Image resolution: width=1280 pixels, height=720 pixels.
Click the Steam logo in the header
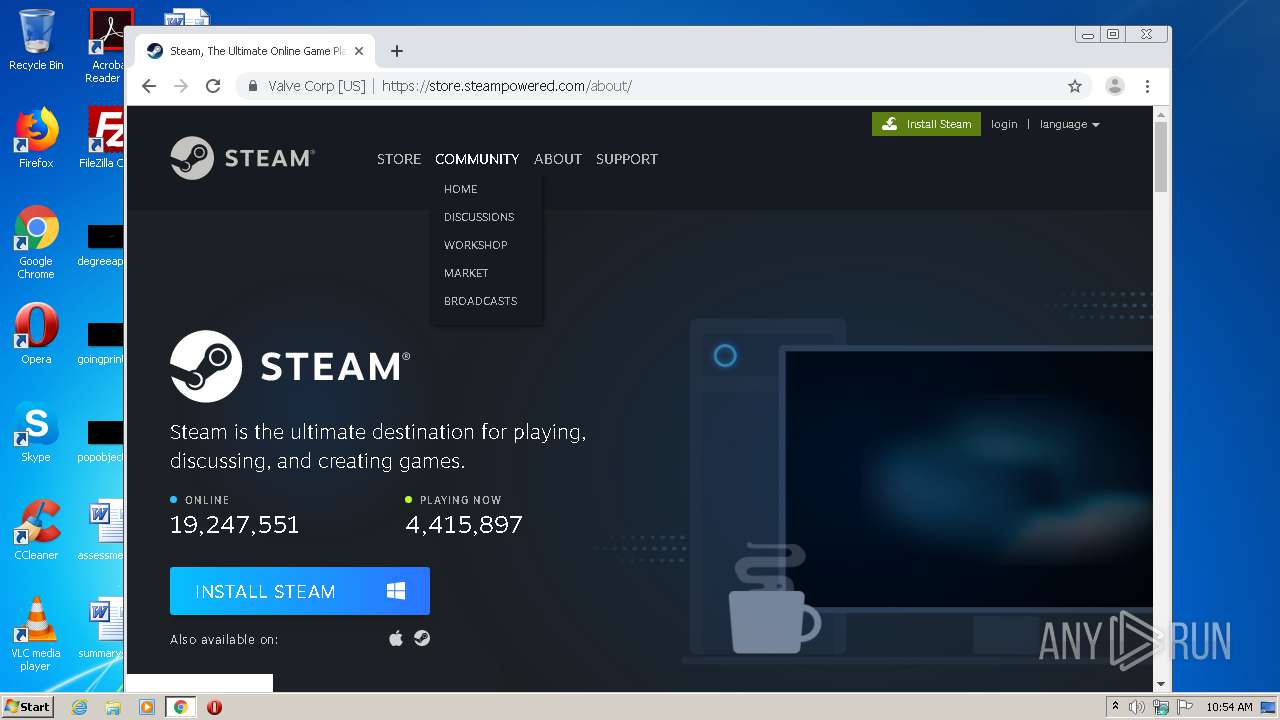pos(243,158)
